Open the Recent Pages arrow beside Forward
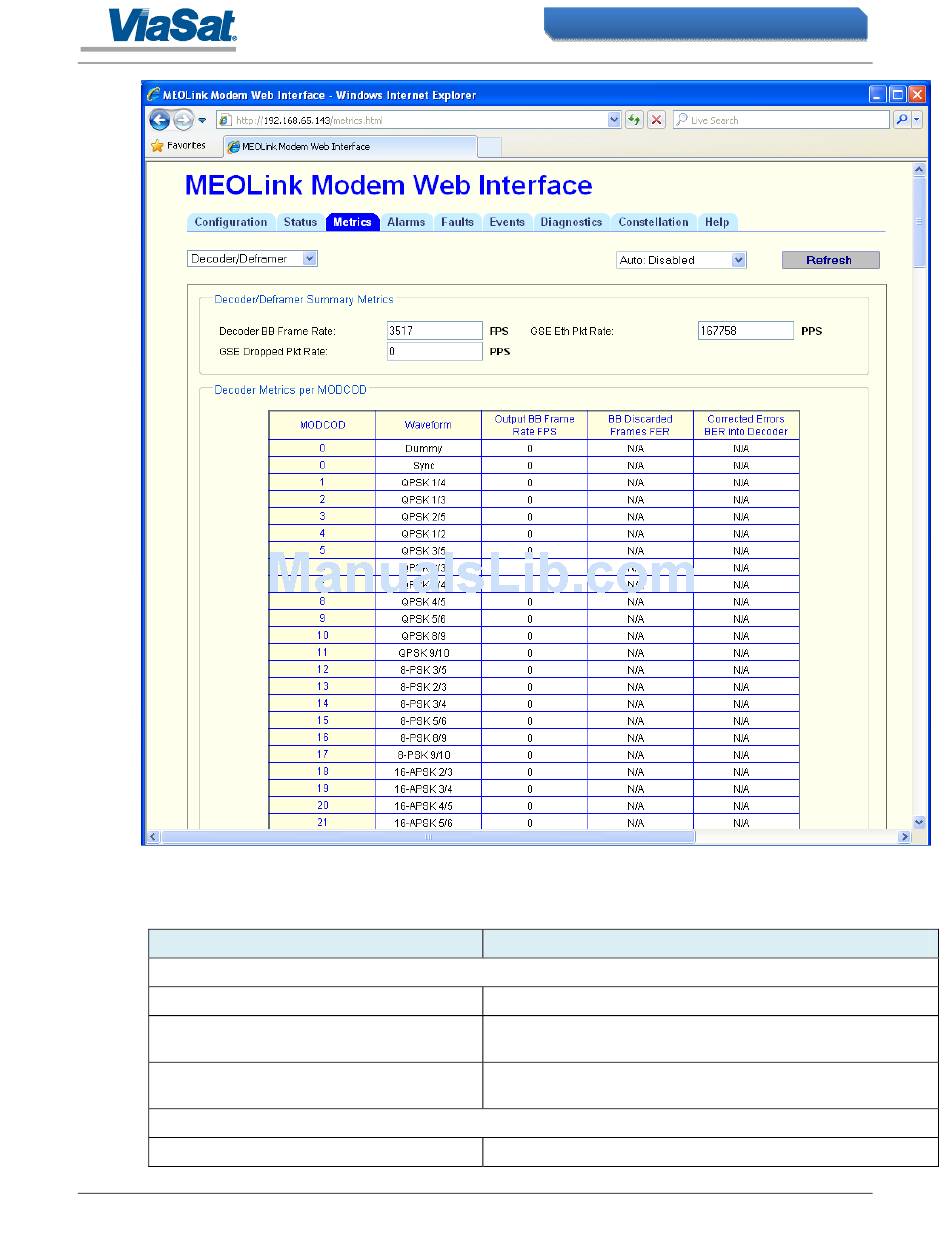Viewport: 950px width, 1254px height. coord(202,120)
